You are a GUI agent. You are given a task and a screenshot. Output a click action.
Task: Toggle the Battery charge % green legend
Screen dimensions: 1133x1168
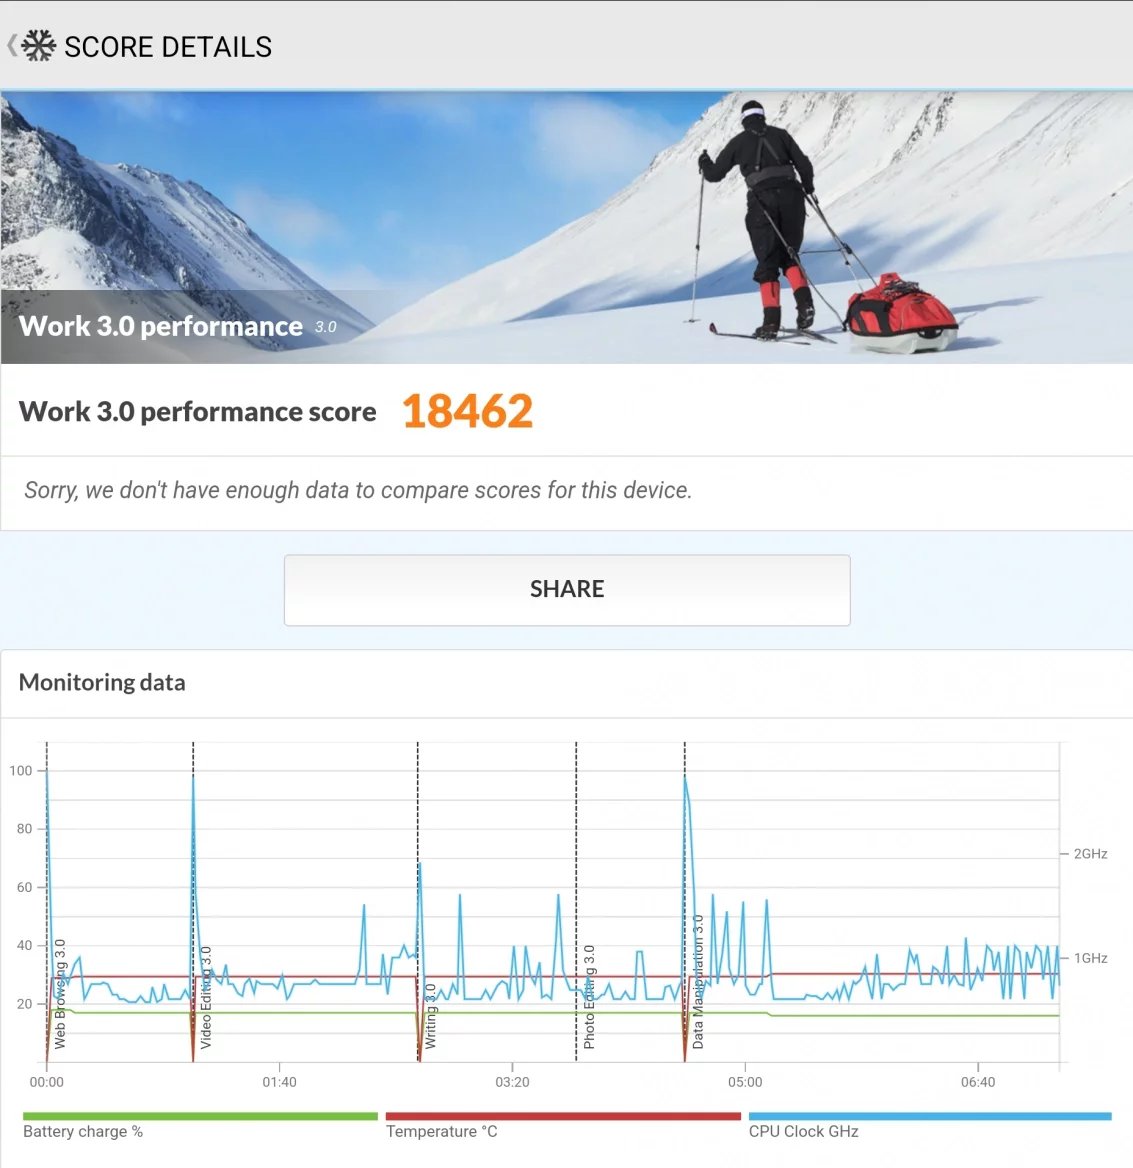200,1125
